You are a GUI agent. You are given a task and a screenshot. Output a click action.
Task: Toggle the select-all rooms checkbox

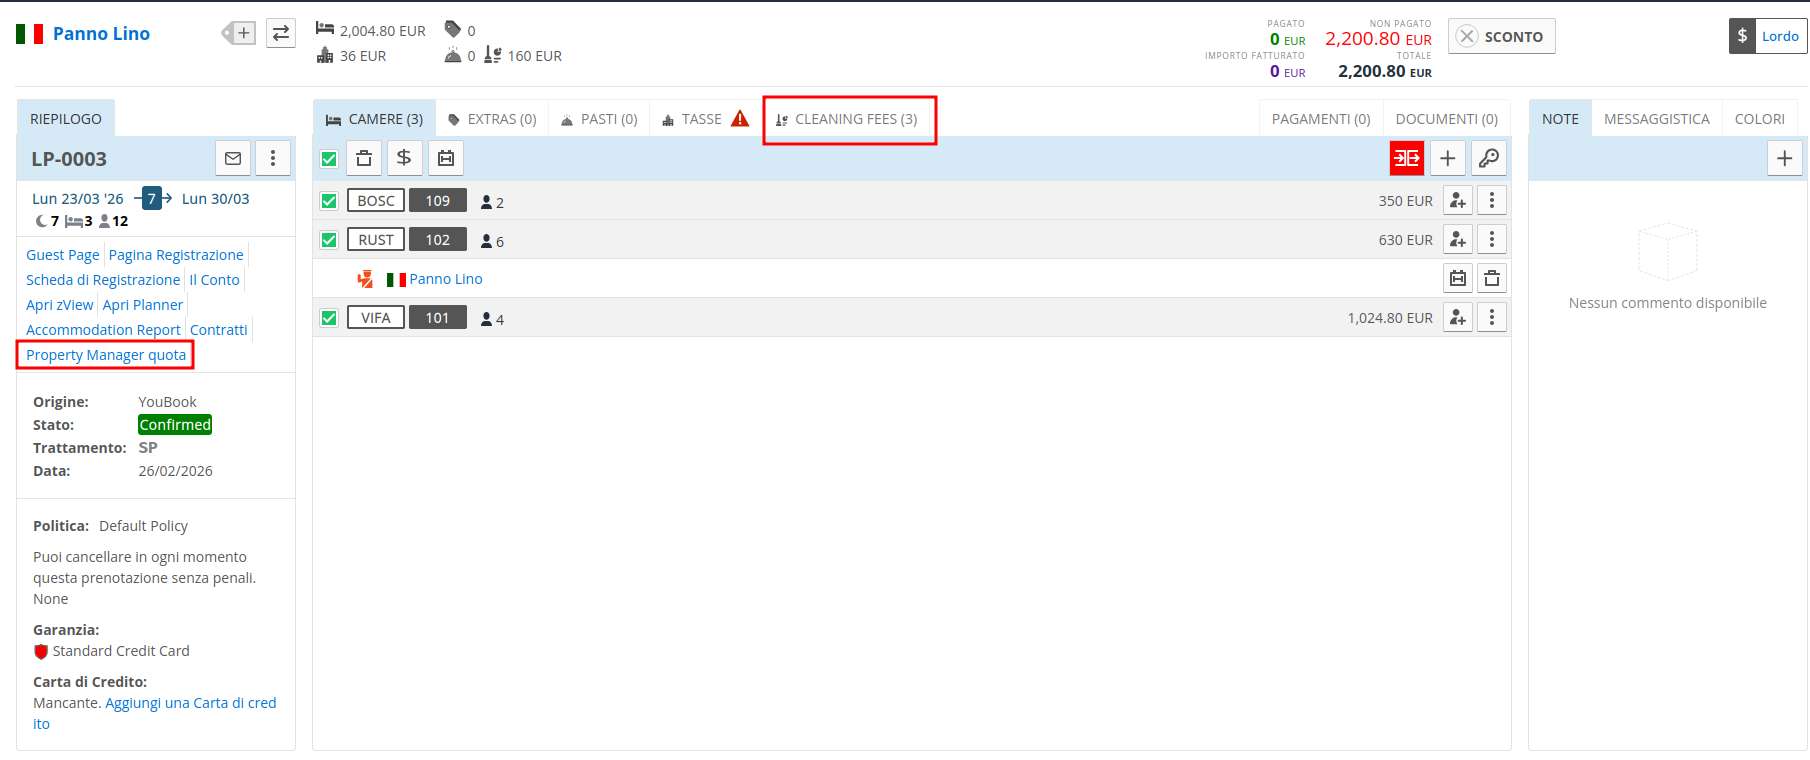329,159
